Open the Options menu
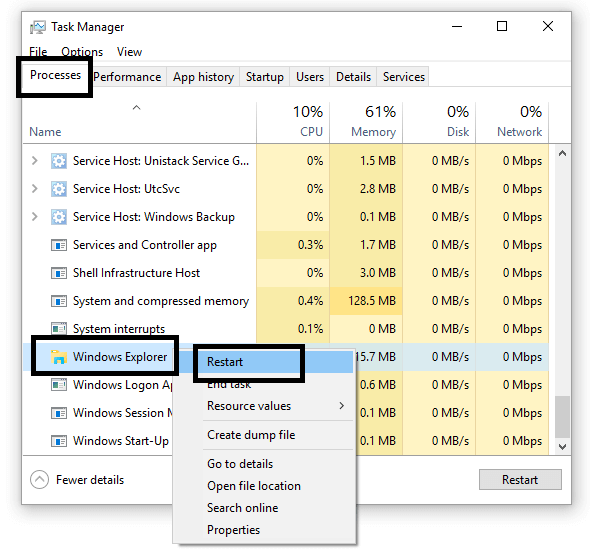 pyautogui.click(x=82, y=52)
